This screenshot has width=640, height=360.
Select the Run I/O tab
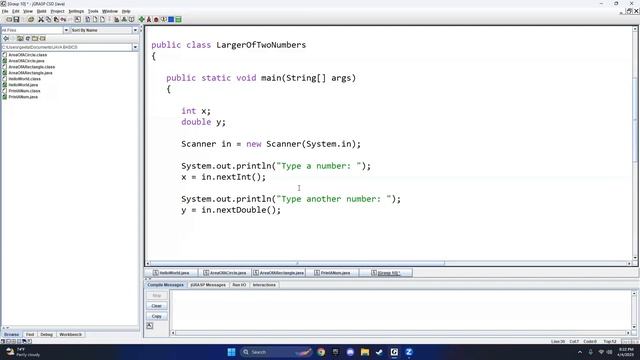click(239, 285)
